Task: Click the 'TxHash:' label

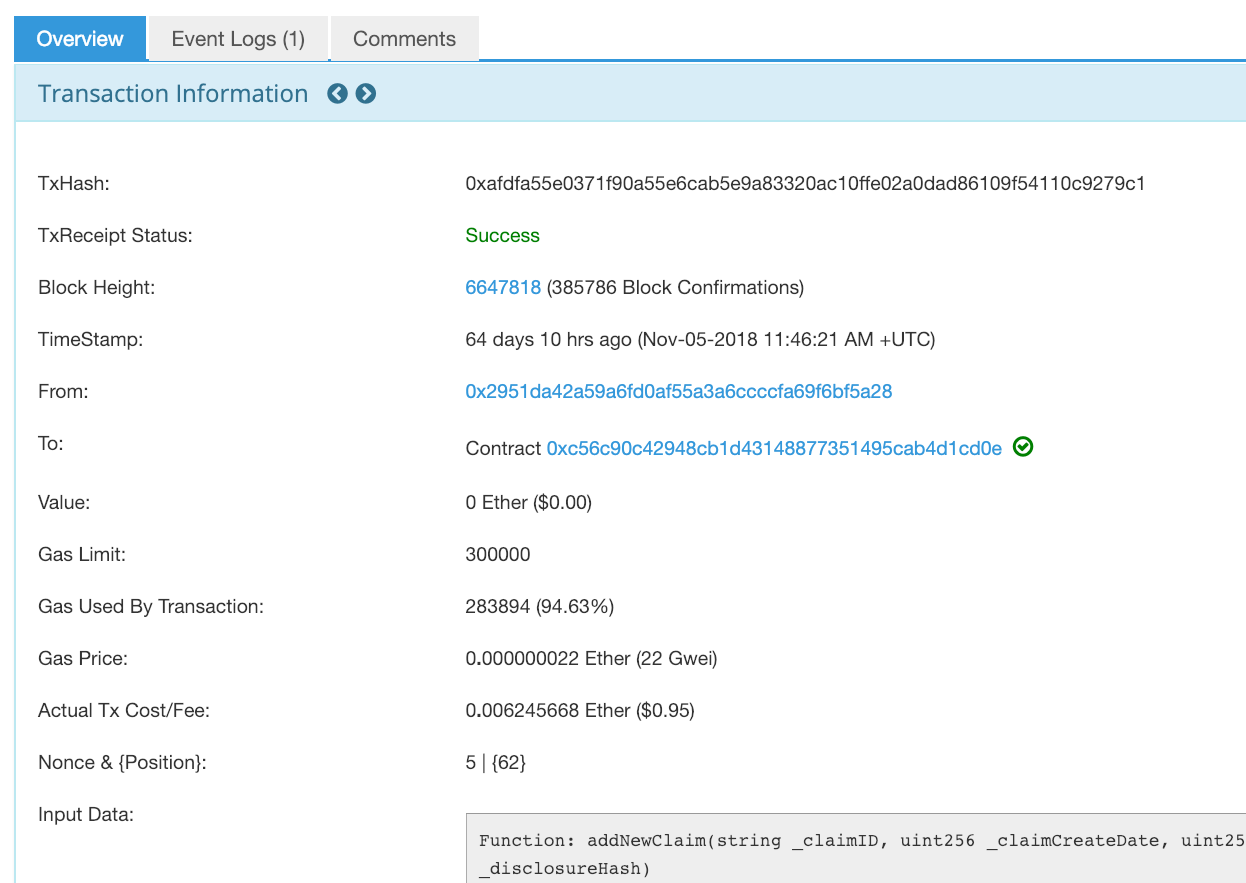Action: click(x=73, y=183)
